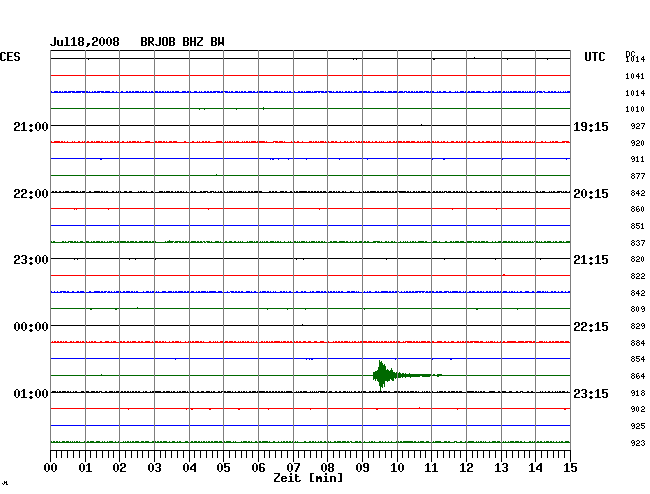Click the channel label BHZ
Image resolution: width=650 pixels, height=494 pixels.
pos(193,42)
